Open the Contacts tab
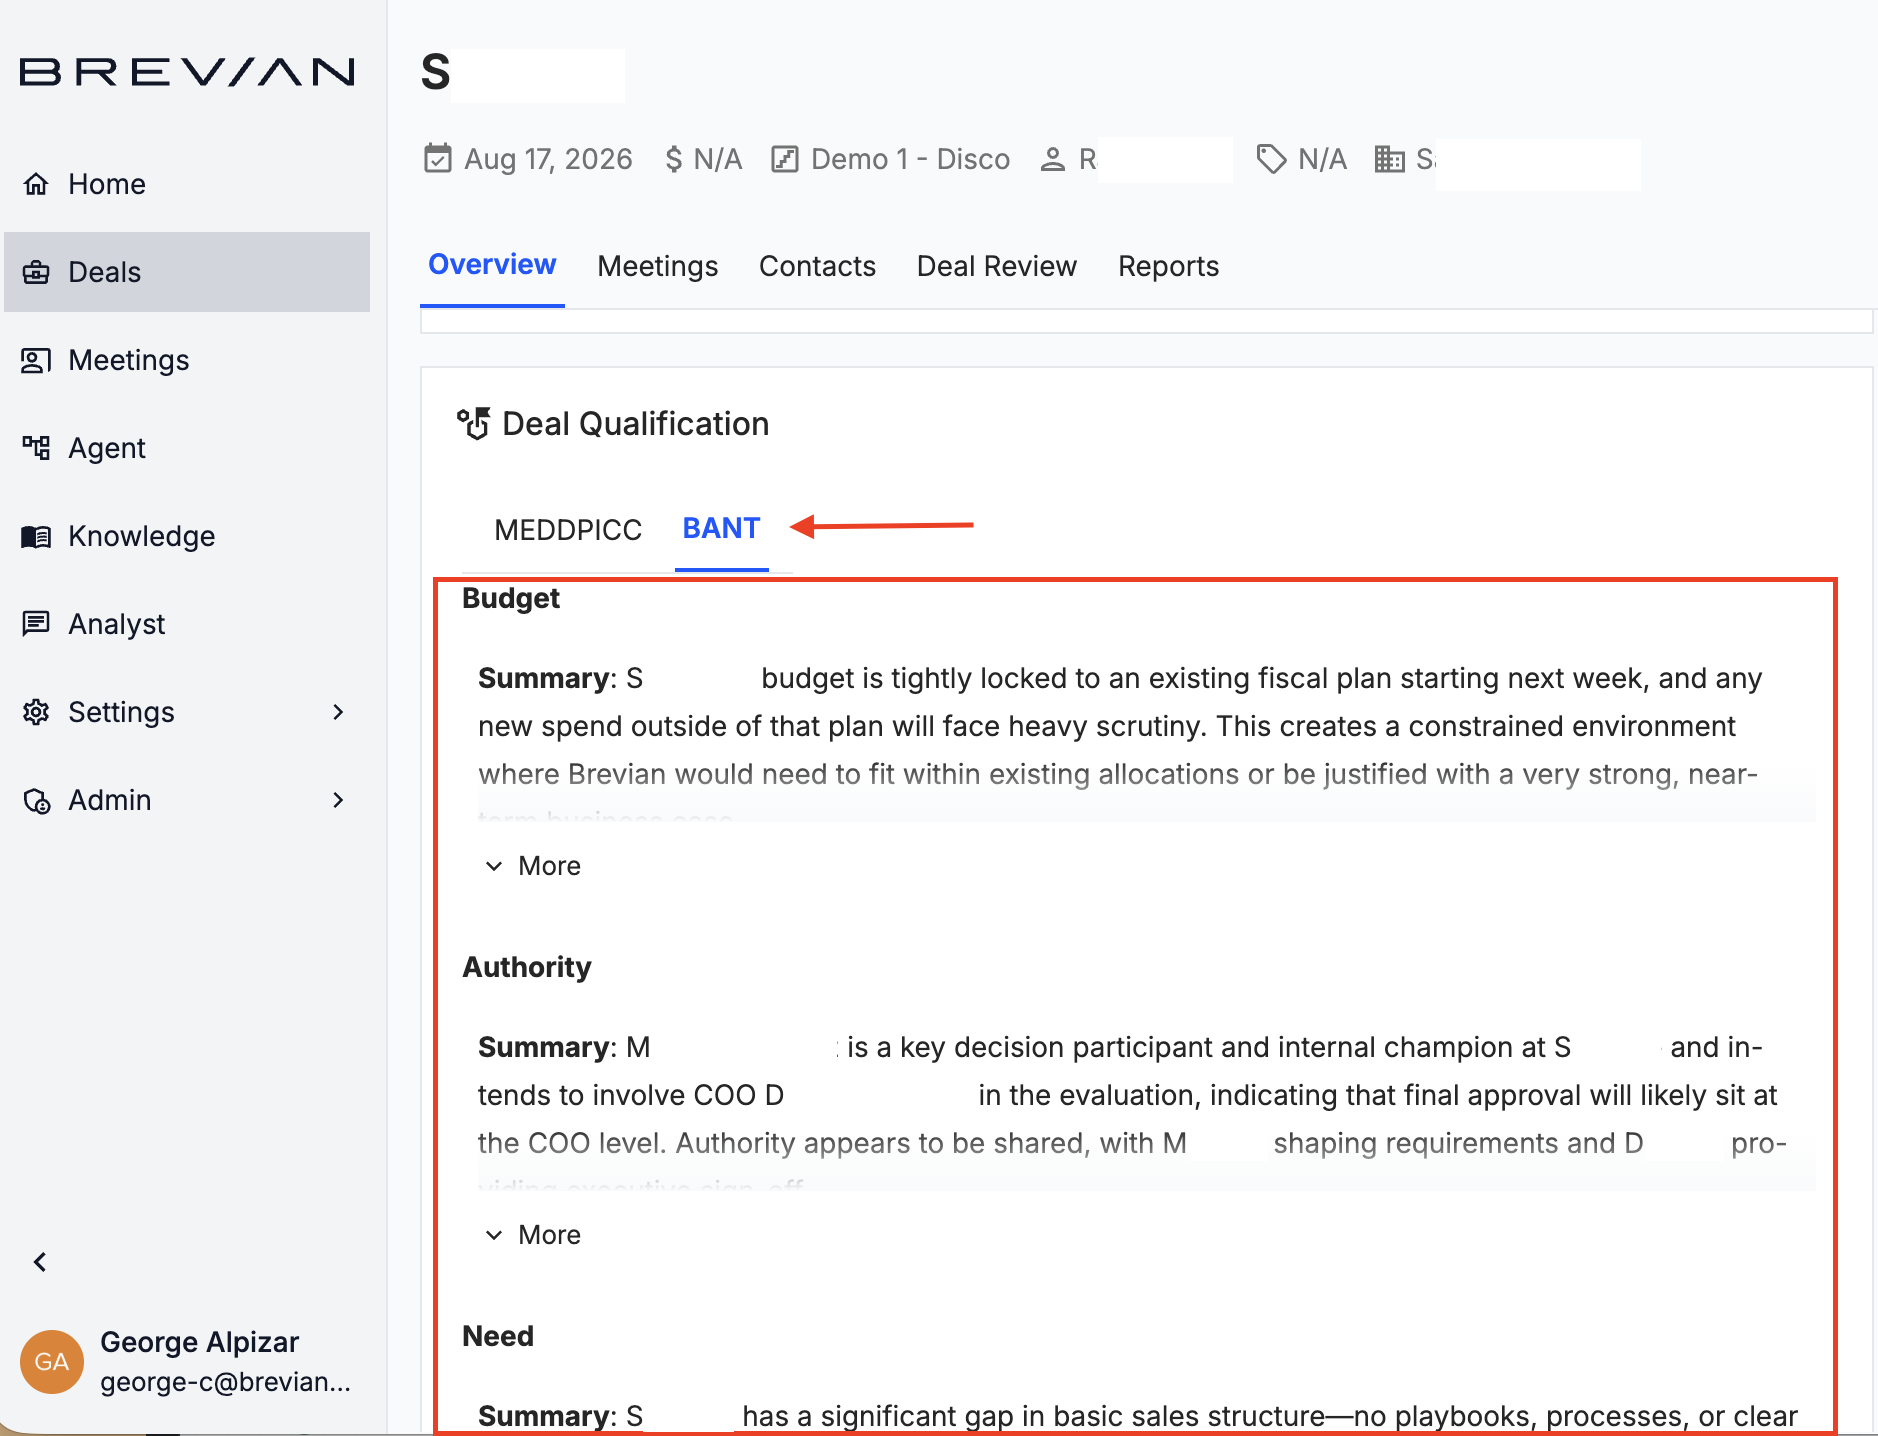This screenshot has height=1436, width=1878. 817,266
